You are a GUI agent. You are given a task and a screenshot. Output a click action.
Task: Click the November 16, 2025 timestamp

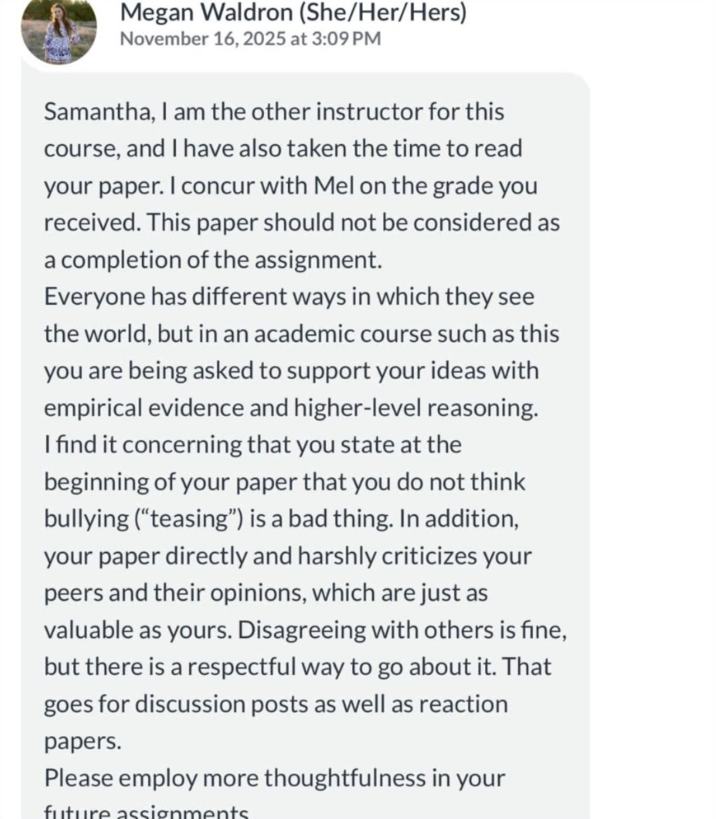[250, 39]
